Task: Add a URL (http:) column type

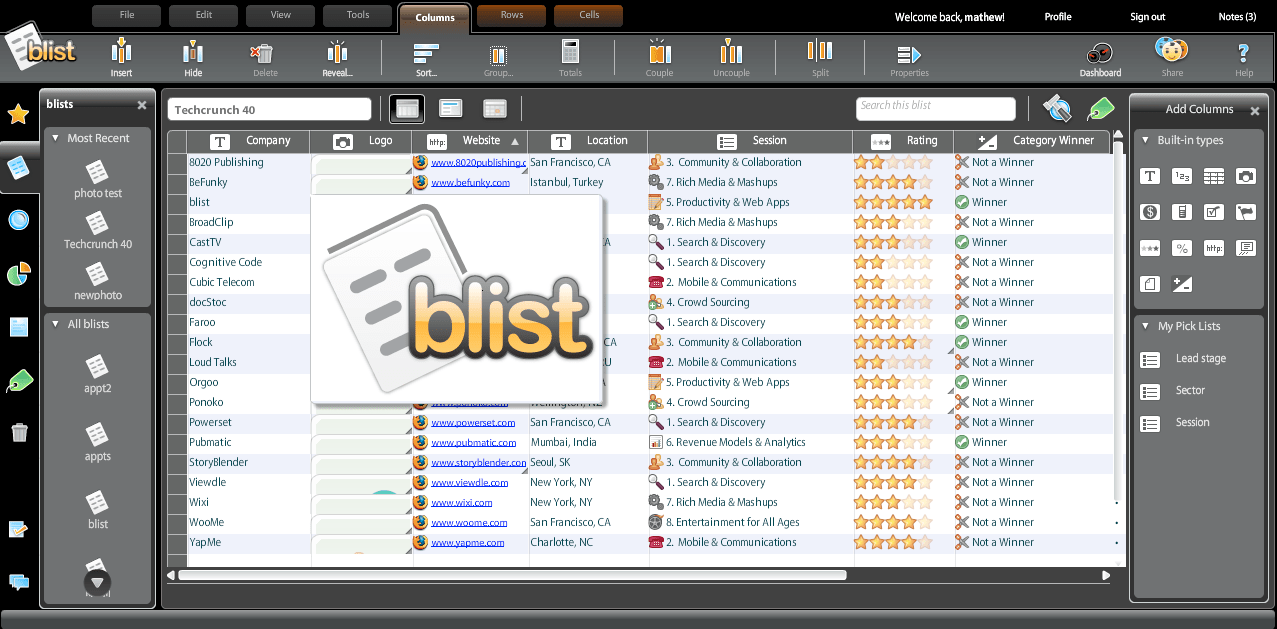Action: tap(1213, 248)
